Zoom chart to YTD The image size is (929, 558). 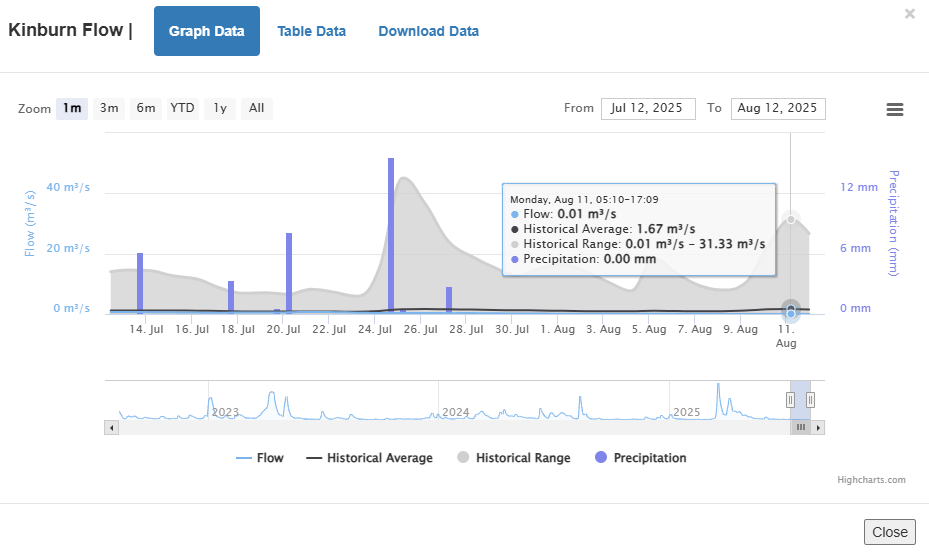(182, 108)
